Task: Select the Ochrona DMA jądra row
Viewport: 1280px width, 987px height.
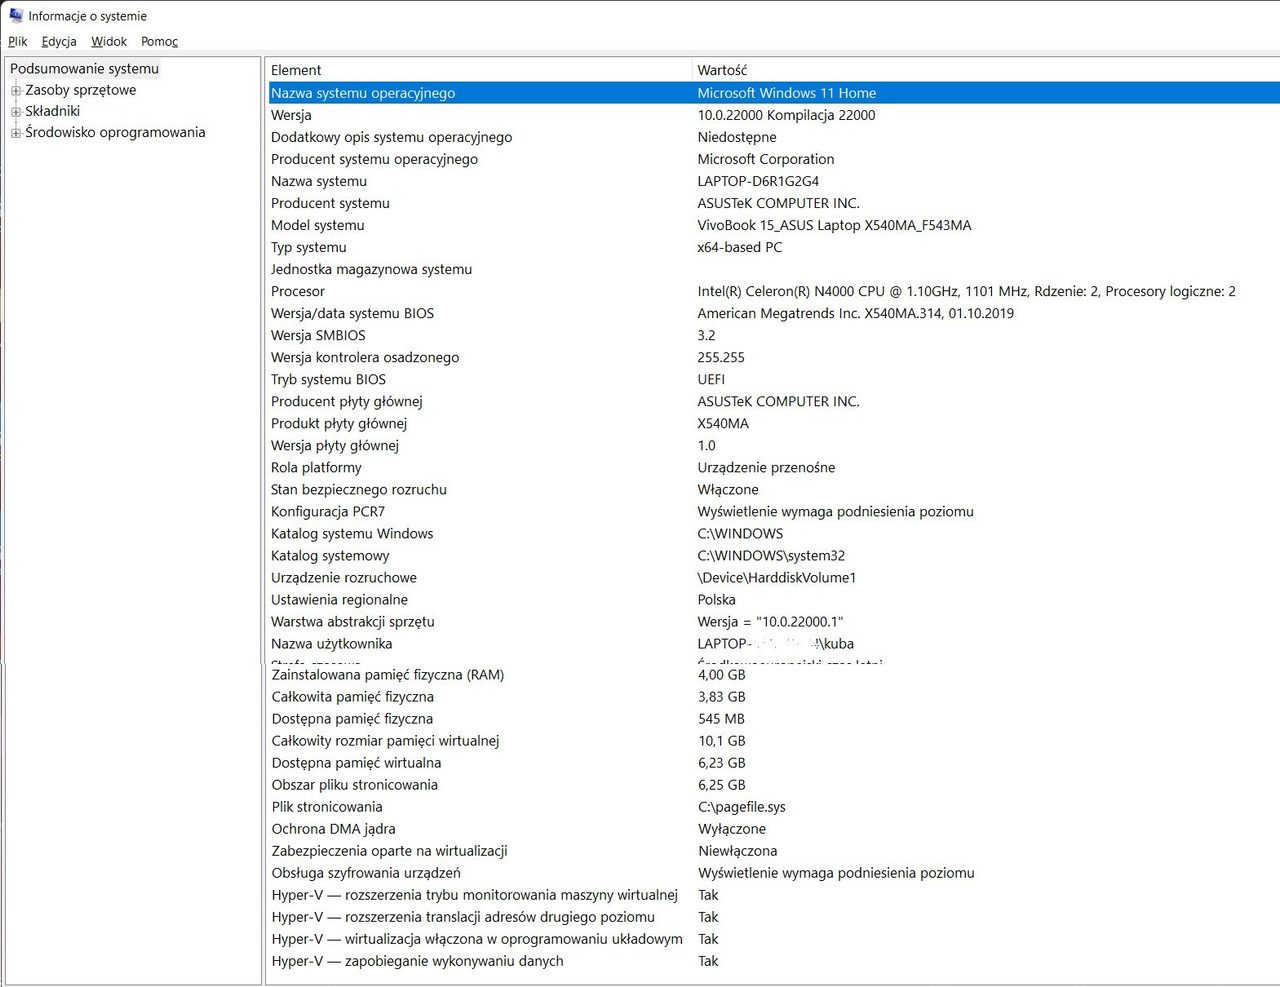Action: tap(774, 829)
